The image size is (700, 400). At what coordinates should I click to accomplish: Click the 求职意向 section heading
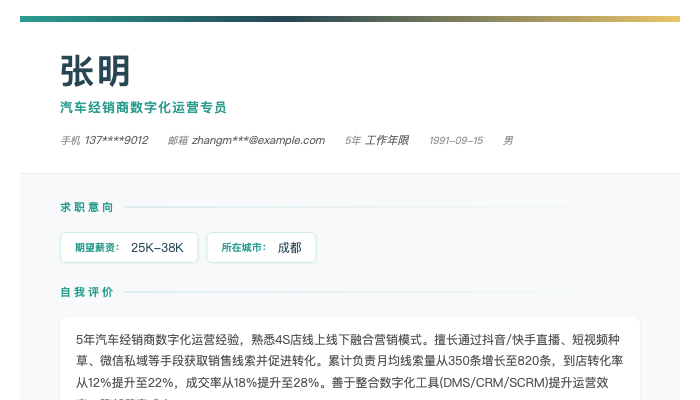tap(87, 207)
